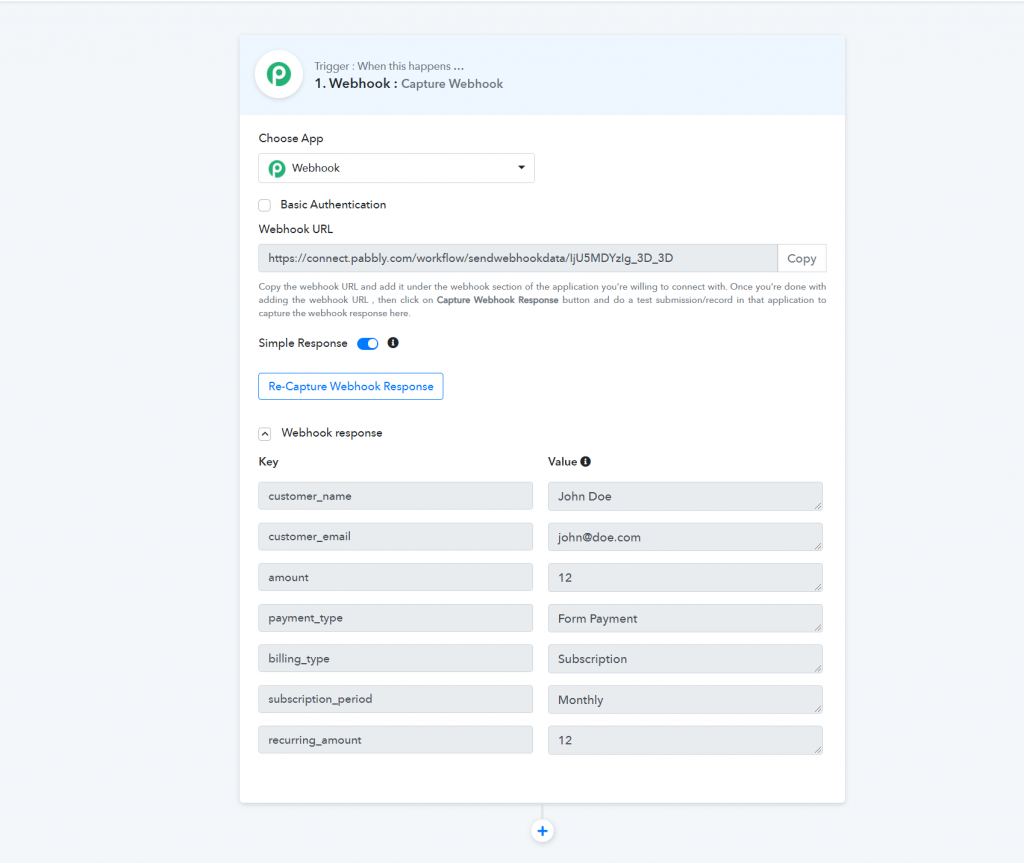Collapse the Webhook response section
Screen dimensions: 1024x863
(264, 434)
